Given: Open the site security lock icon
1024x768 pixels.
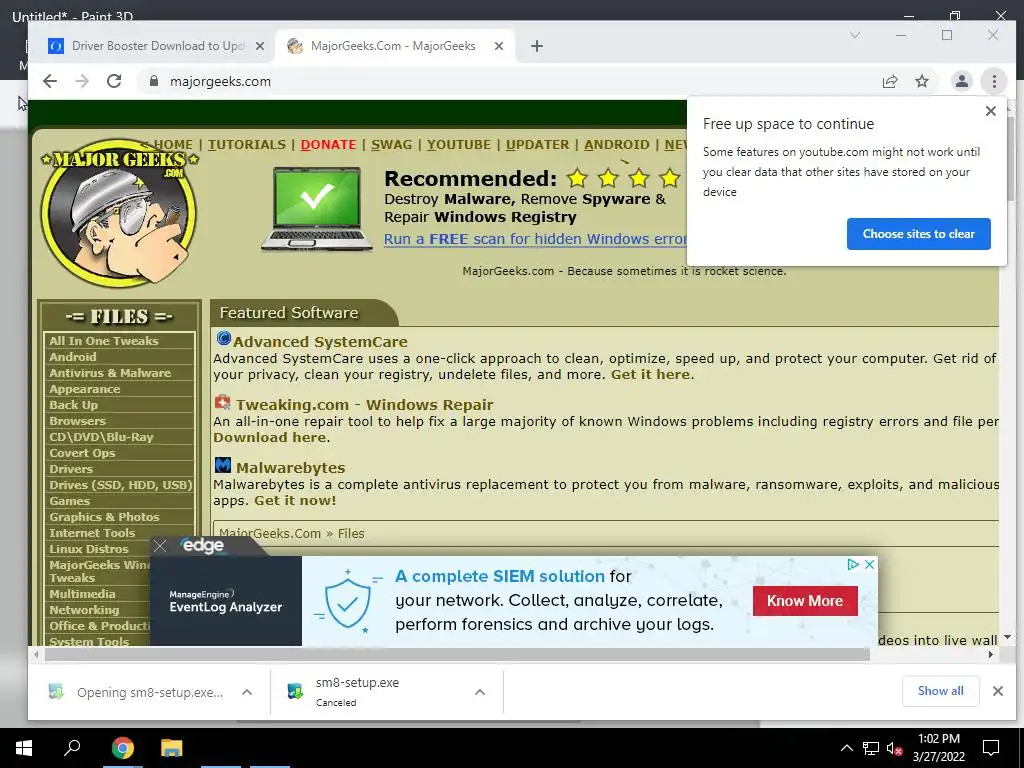Looking at the screenshot, I should 153,81.
